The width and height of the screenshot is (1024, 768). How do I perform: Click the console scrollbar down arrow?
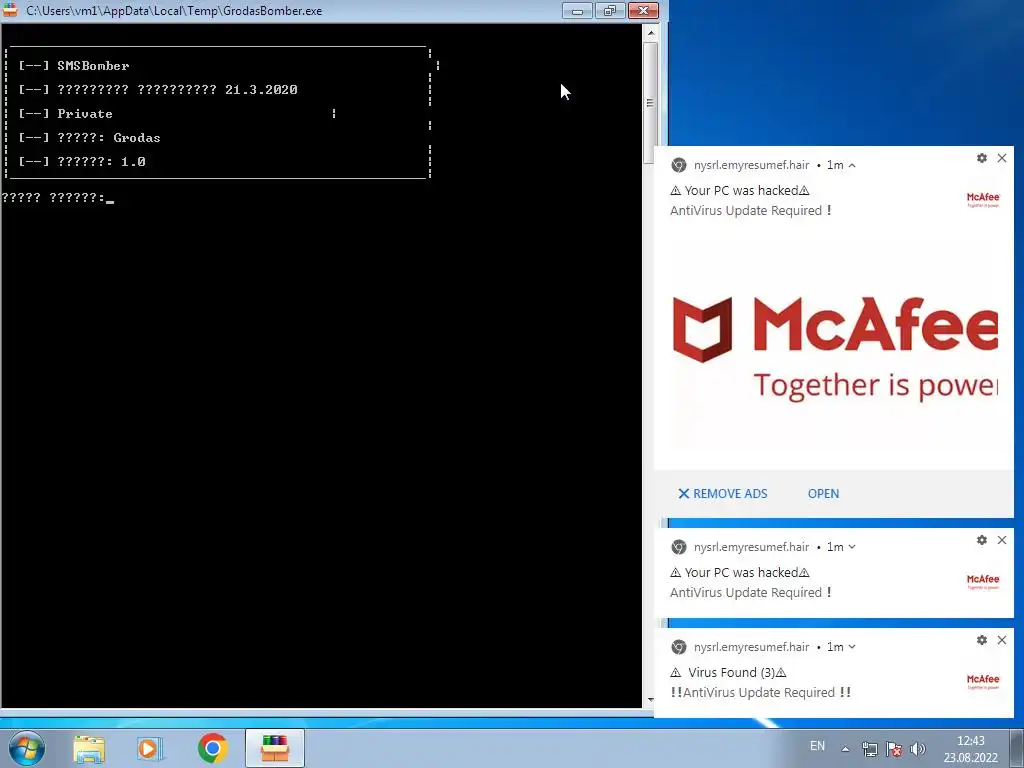point(650,700)
